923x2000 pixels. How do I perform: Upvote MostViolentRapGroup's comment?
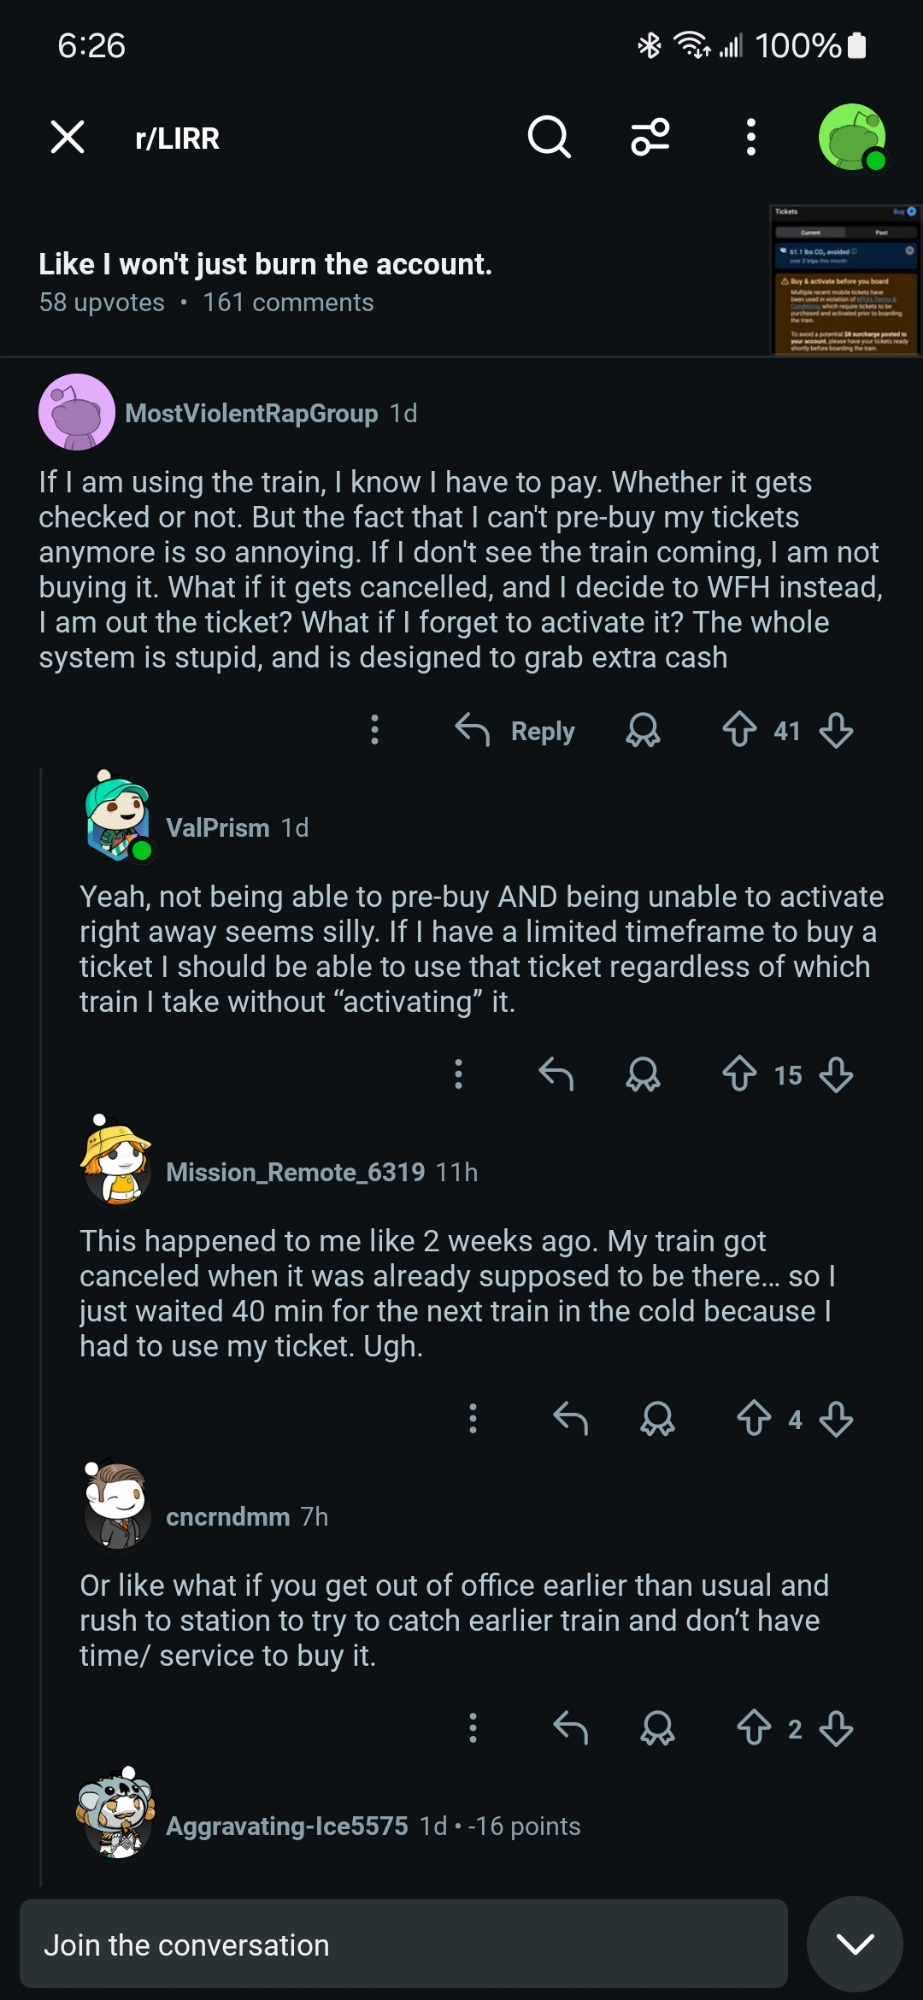coord(739,730)
